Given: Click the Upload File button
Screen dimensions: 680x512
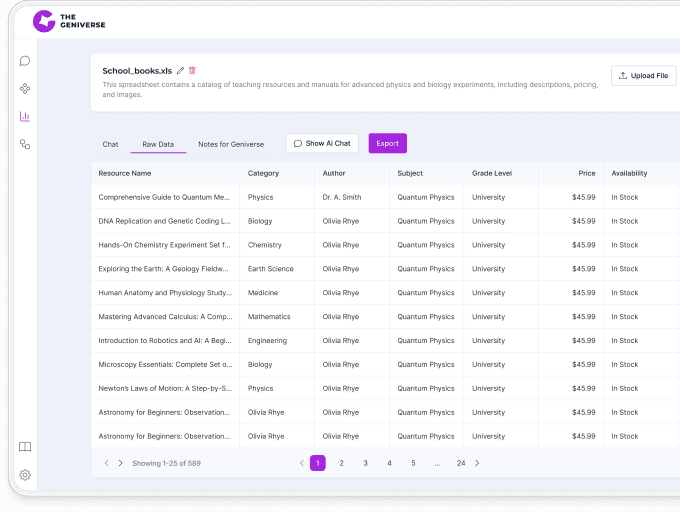Looking at the screenshot, I should click(x=643, y=76).
